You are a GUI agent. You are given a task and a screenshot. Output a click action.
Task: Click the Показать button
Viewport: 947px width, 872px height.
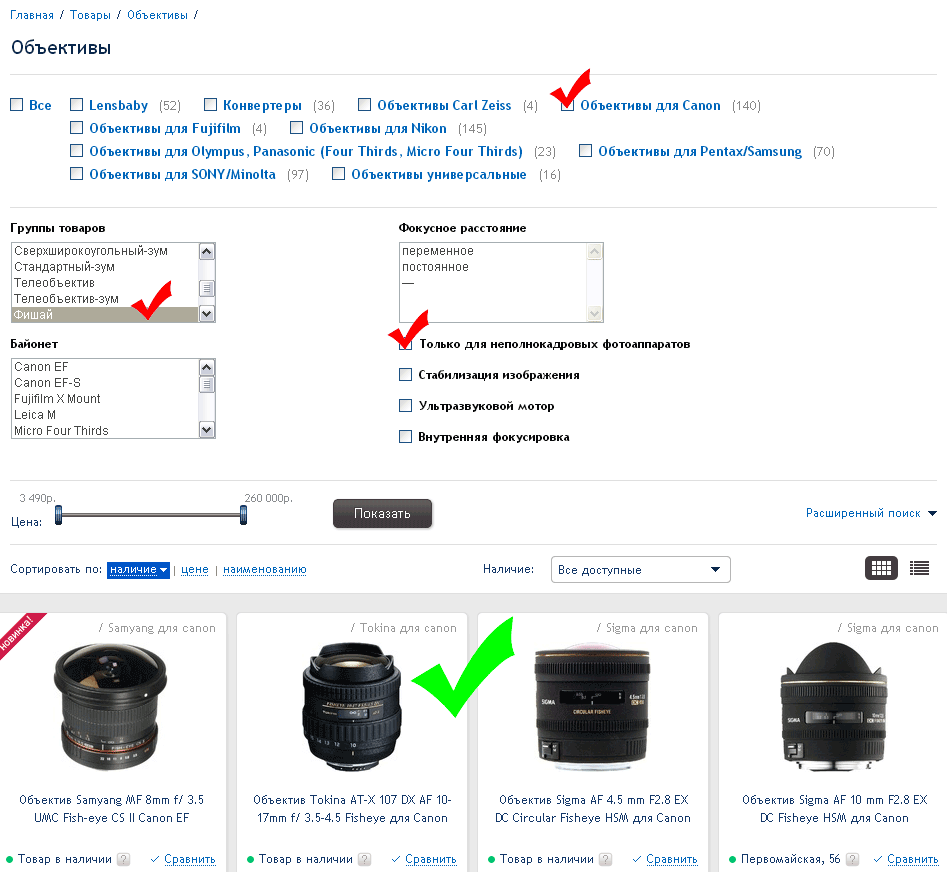382,513
